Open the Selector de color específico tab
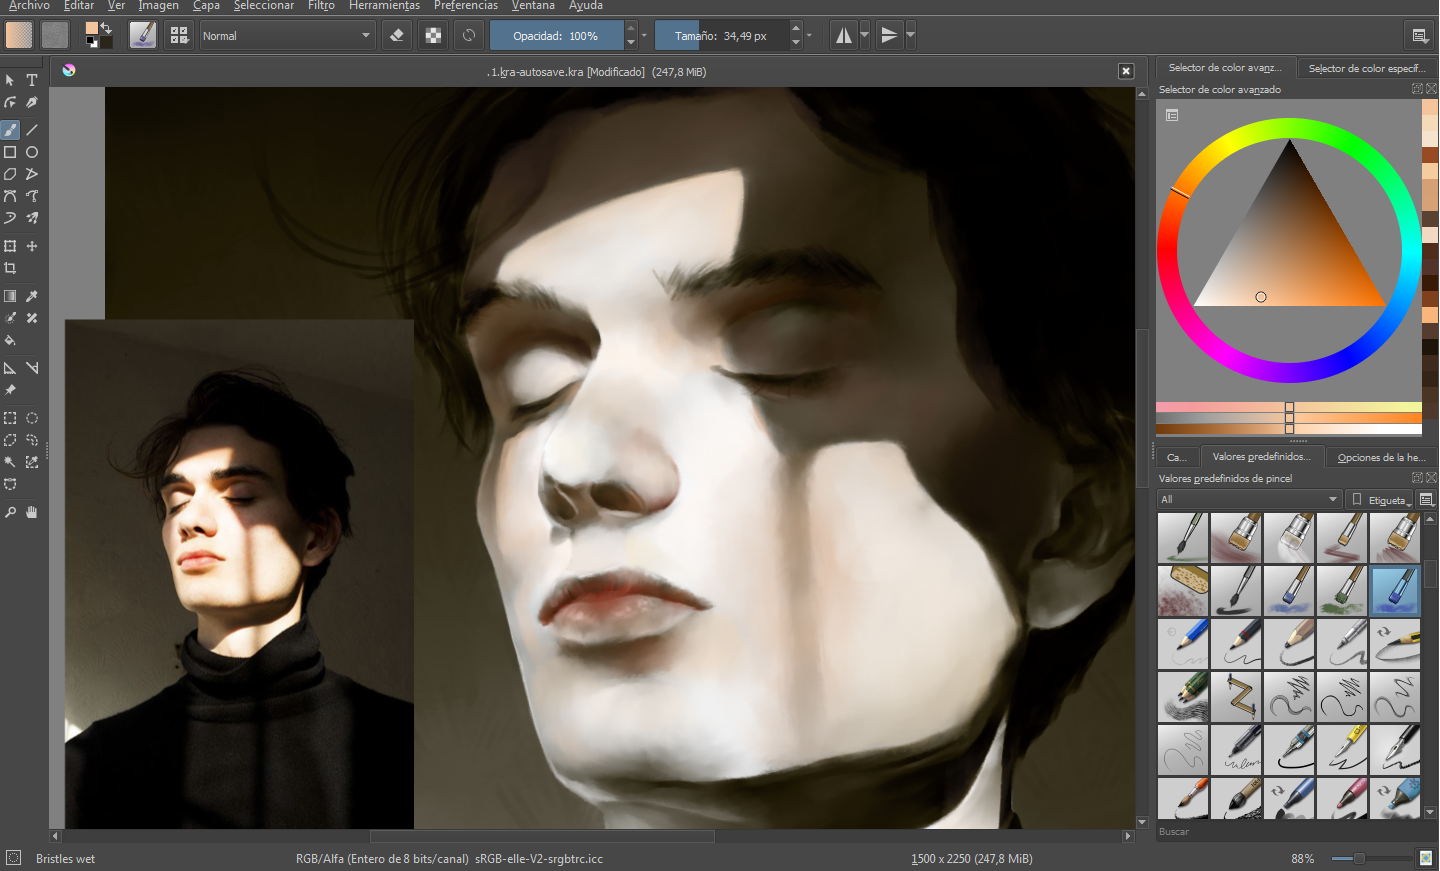 click(x=1367, y=68)
